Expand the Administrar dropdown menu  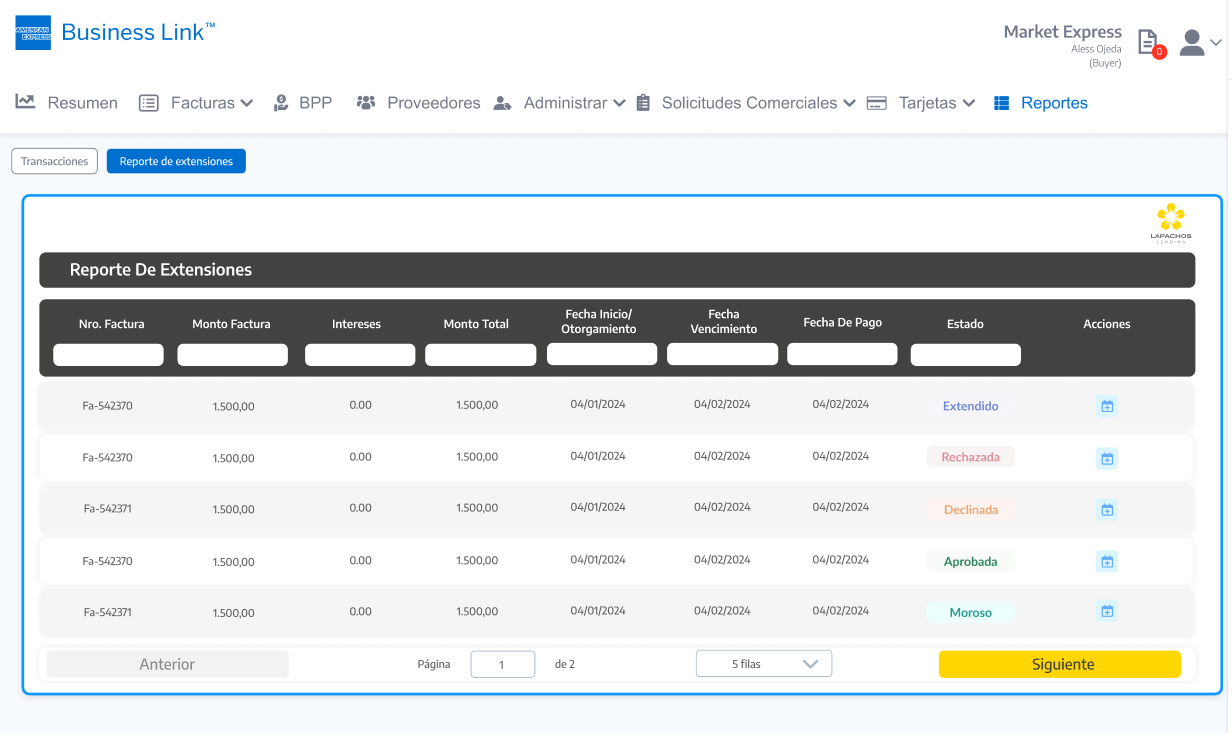pos(560,103)
